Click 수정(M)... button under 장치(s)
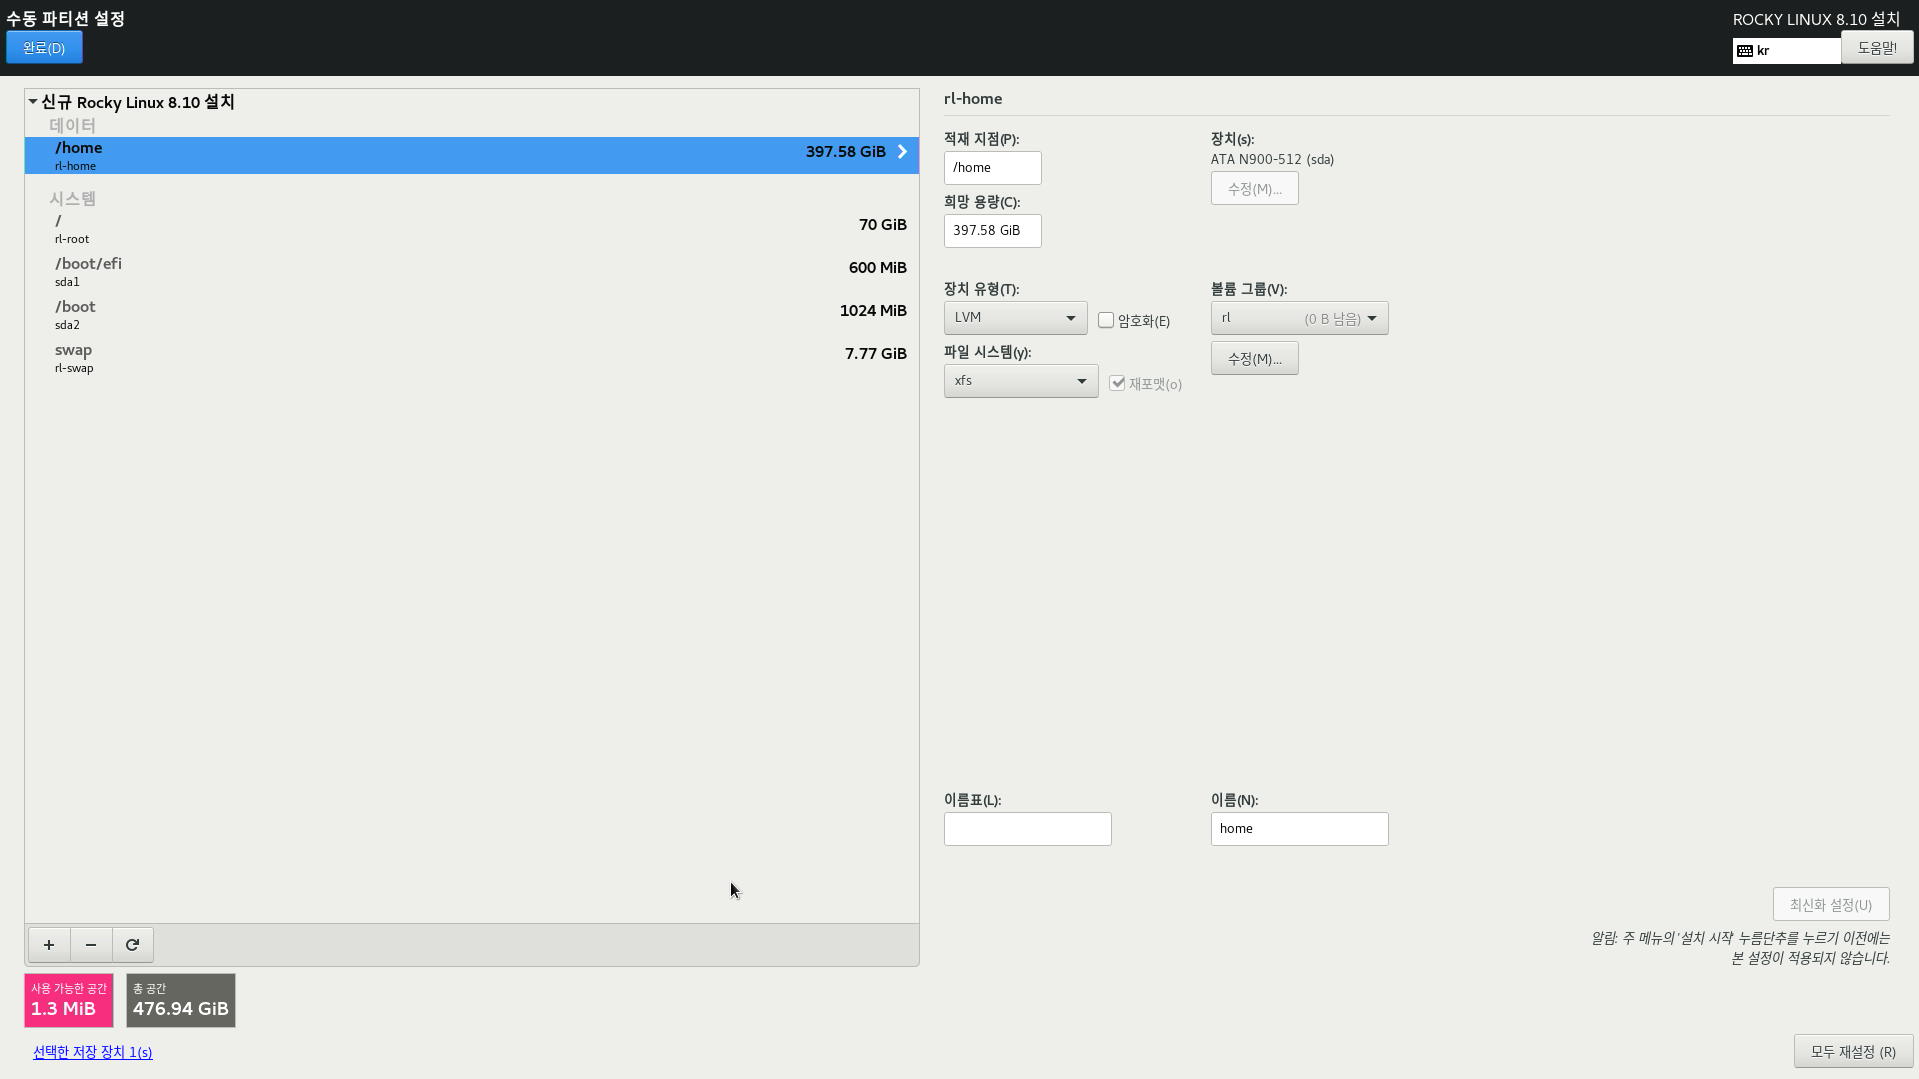 (1254, 189)
